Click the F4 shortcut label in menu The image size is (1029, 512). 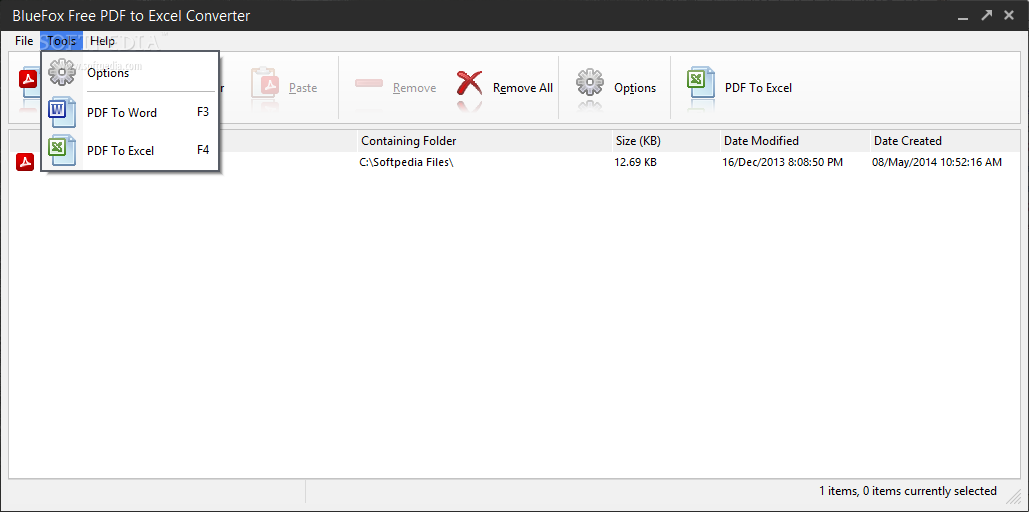[x=203, y=150]
